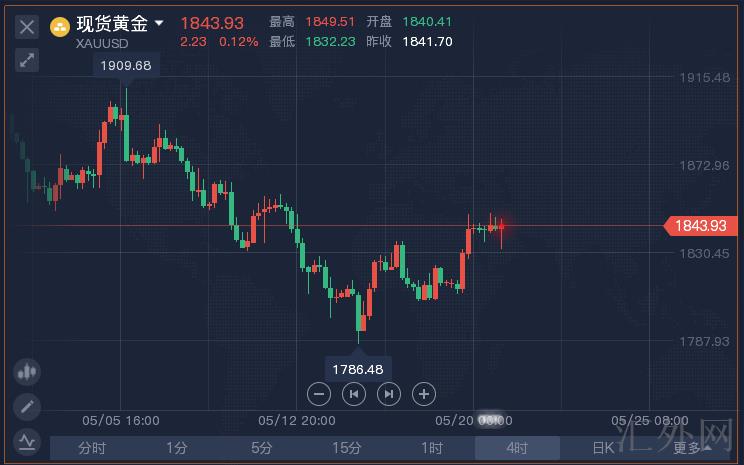Select the 1分 timeframe tab

click(x=177, y=448)
